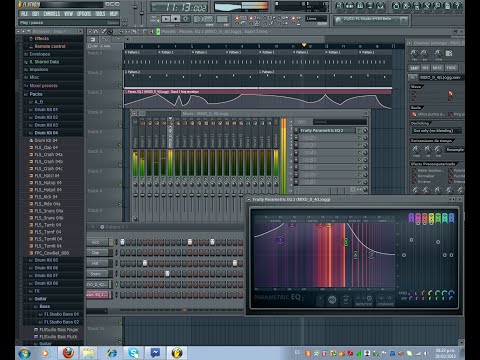This screenshot has height=360, width=480.
Task: Switch to the MISC tab in channel settings
Action: (437, 68)
